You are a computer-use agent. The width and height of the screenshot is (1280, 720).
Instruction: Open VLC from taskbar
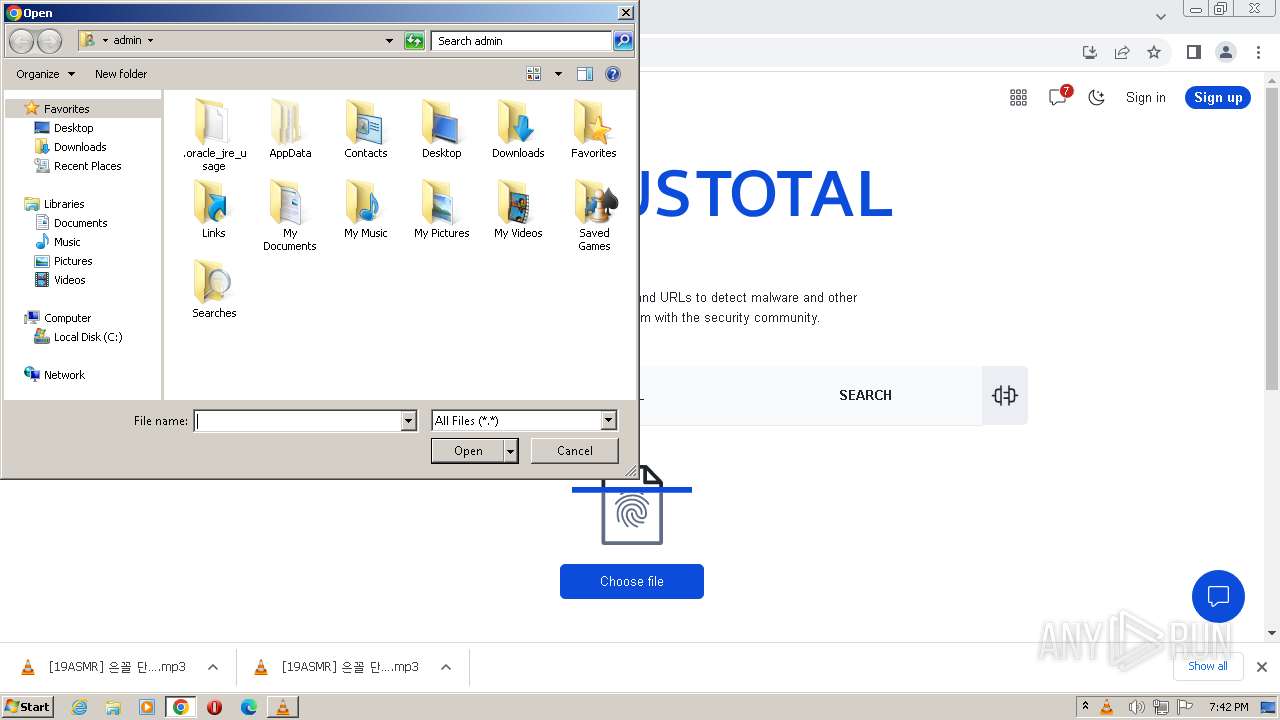pyautogui.click(x=282, y=707)
